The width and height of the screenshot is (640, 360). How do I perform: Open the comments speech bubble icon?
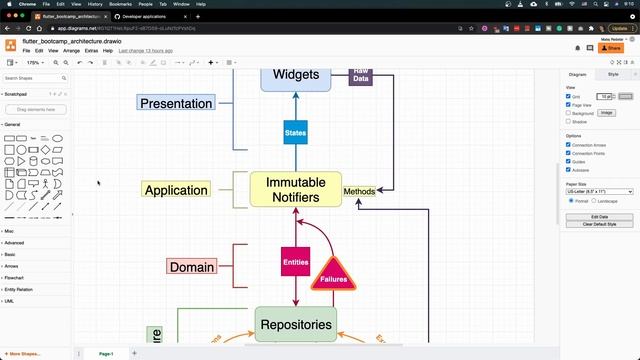tap(590, 48)
